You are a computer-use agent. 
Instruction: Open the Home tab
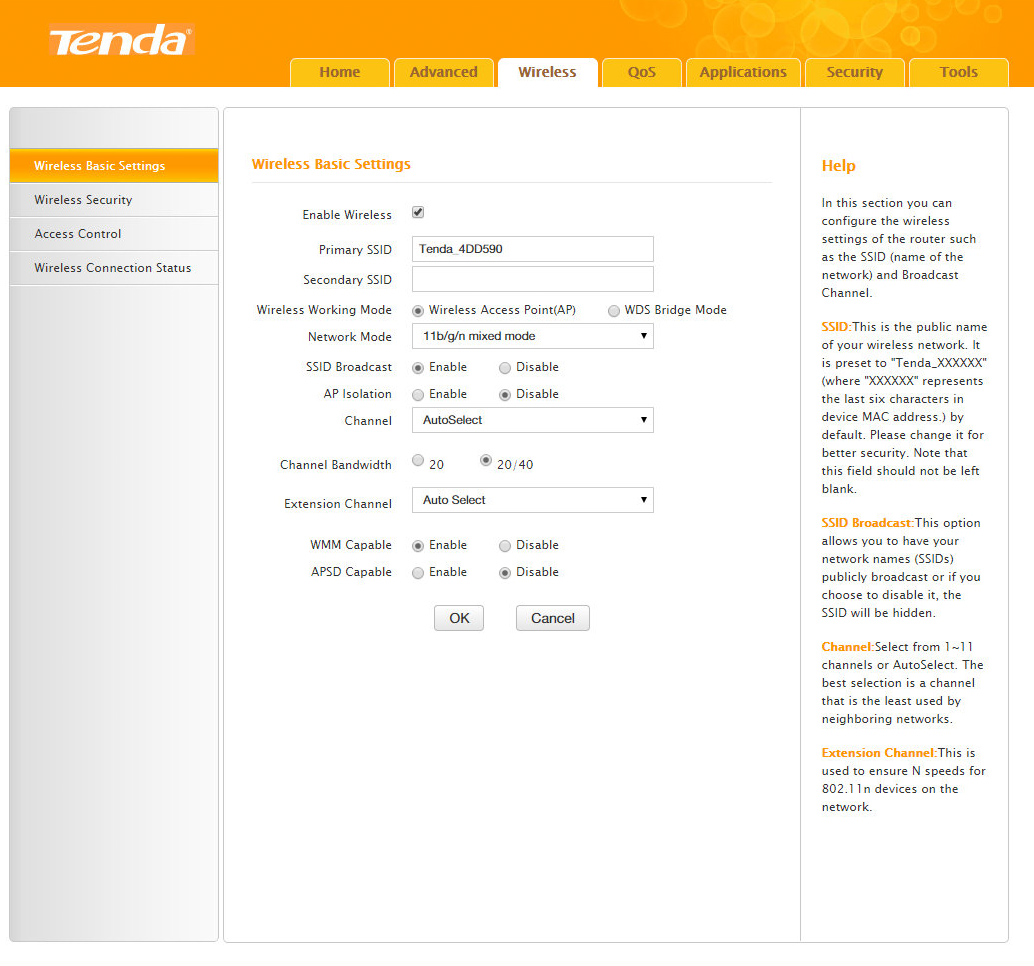tap(340, 72)
